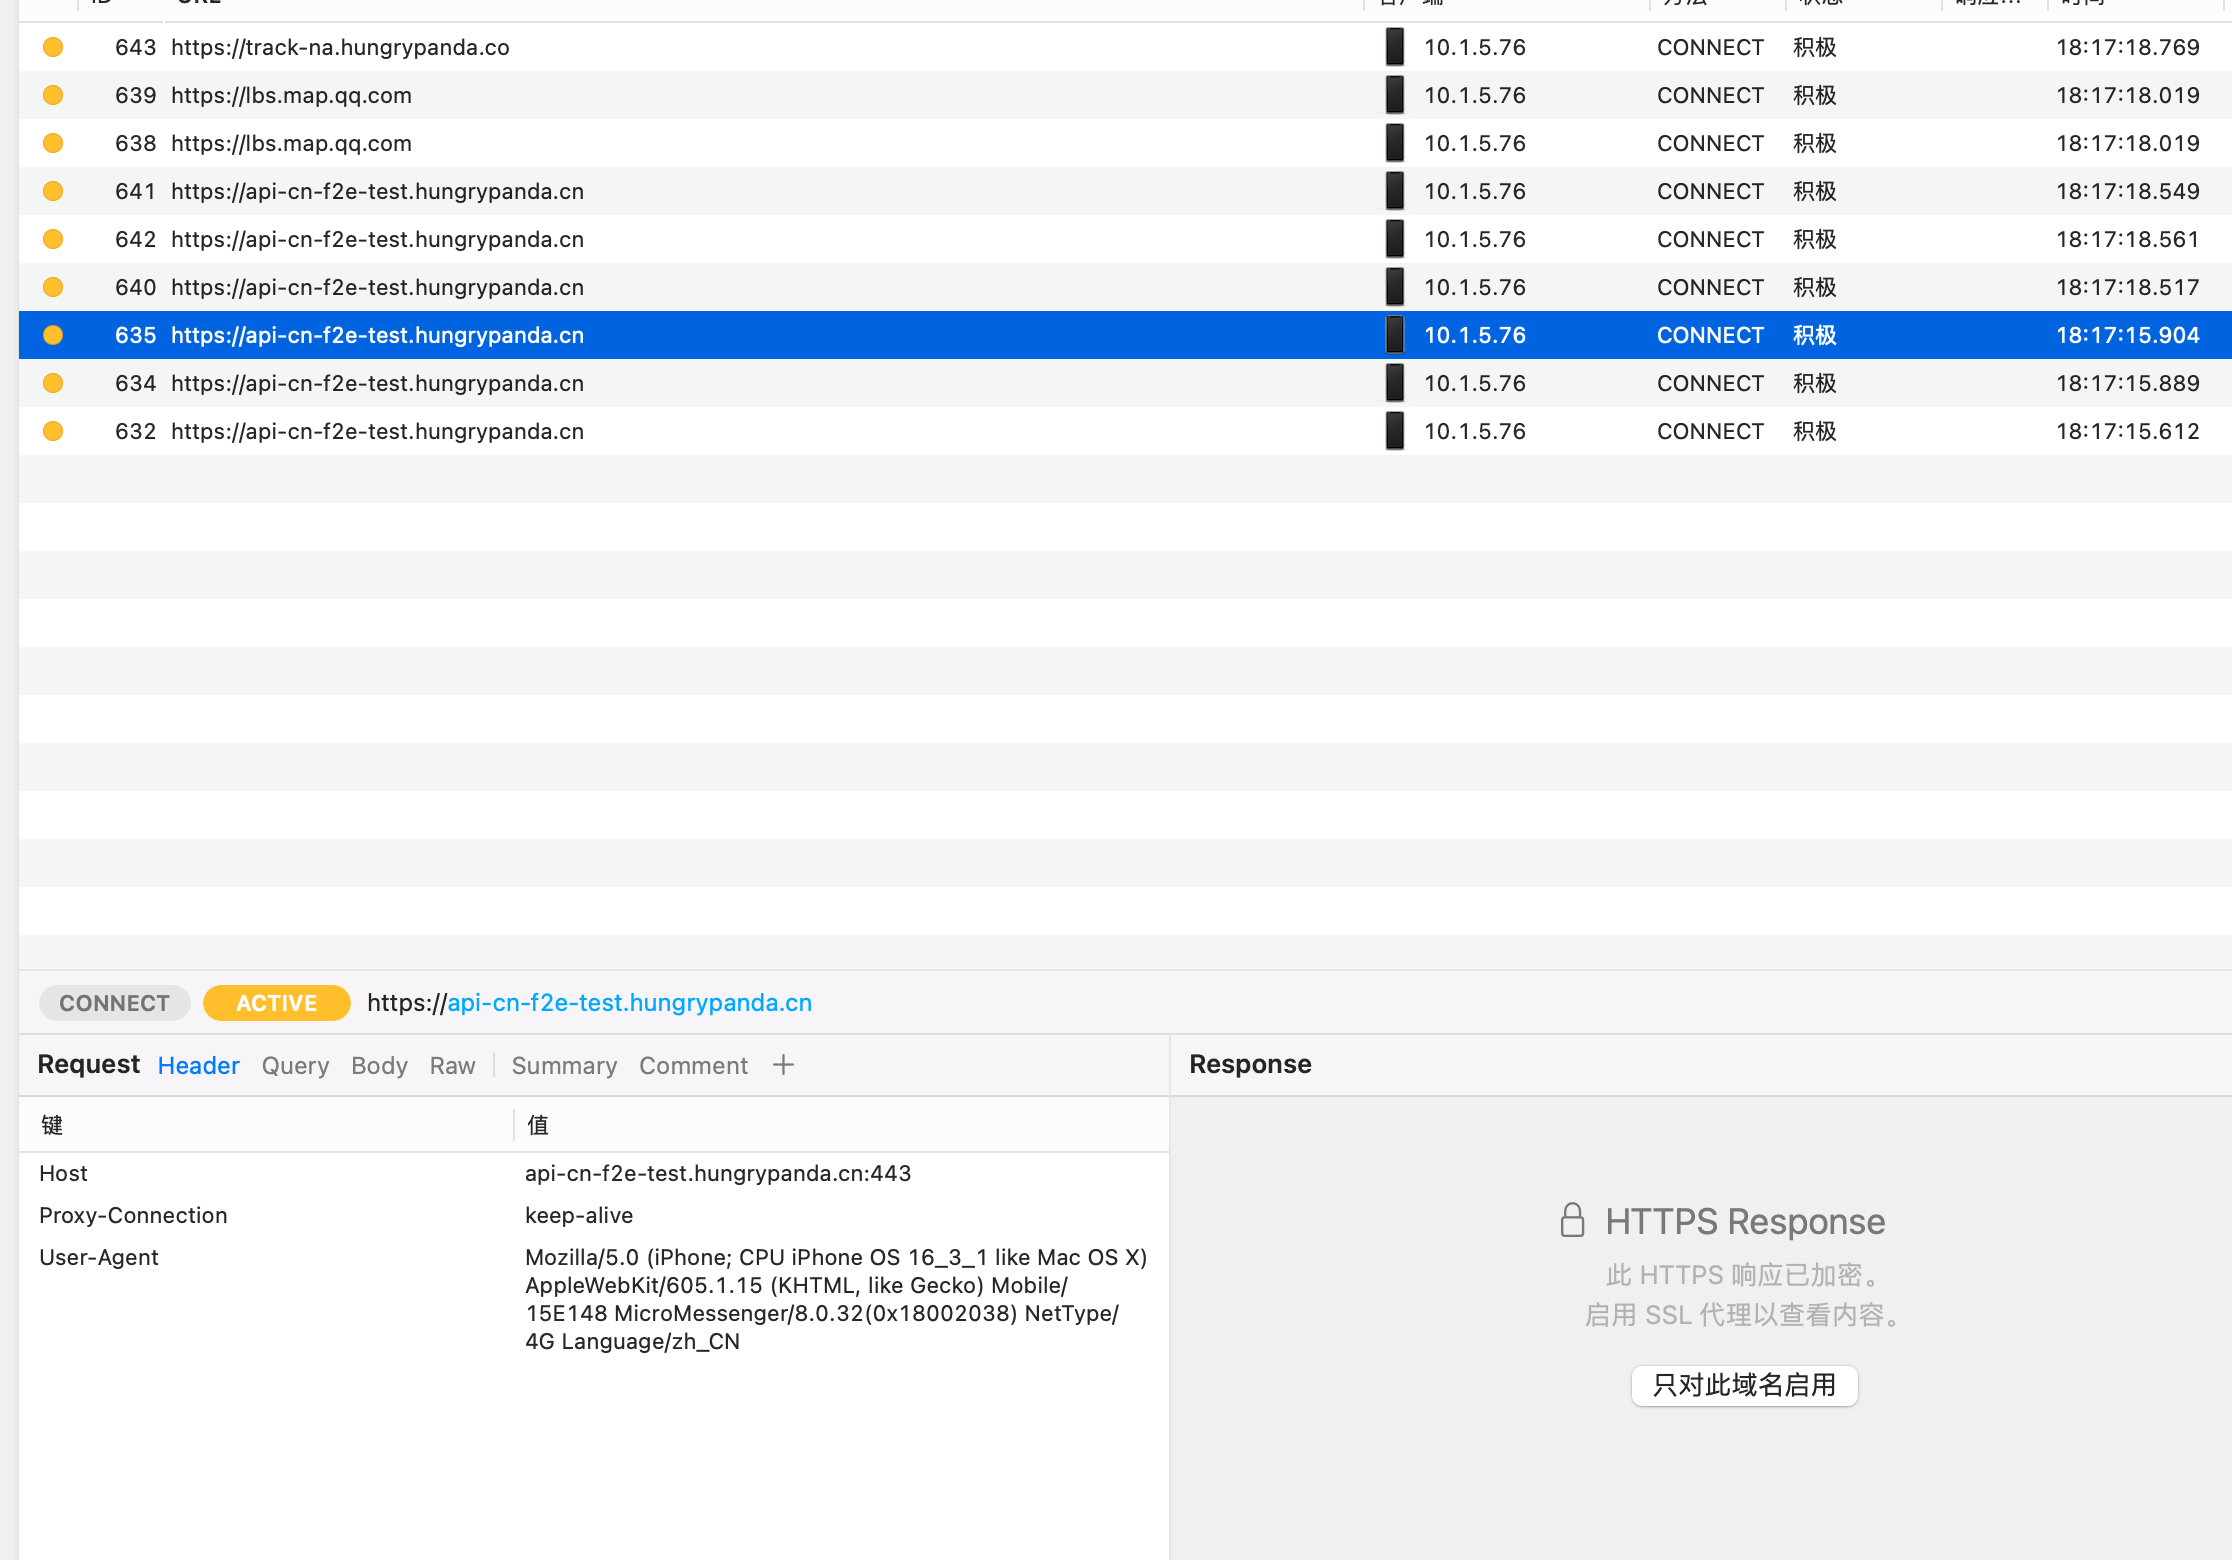Screen dimensions: 2232x1560
Task: Click the yellow status dot on request 643
Action: coord(52,47)
